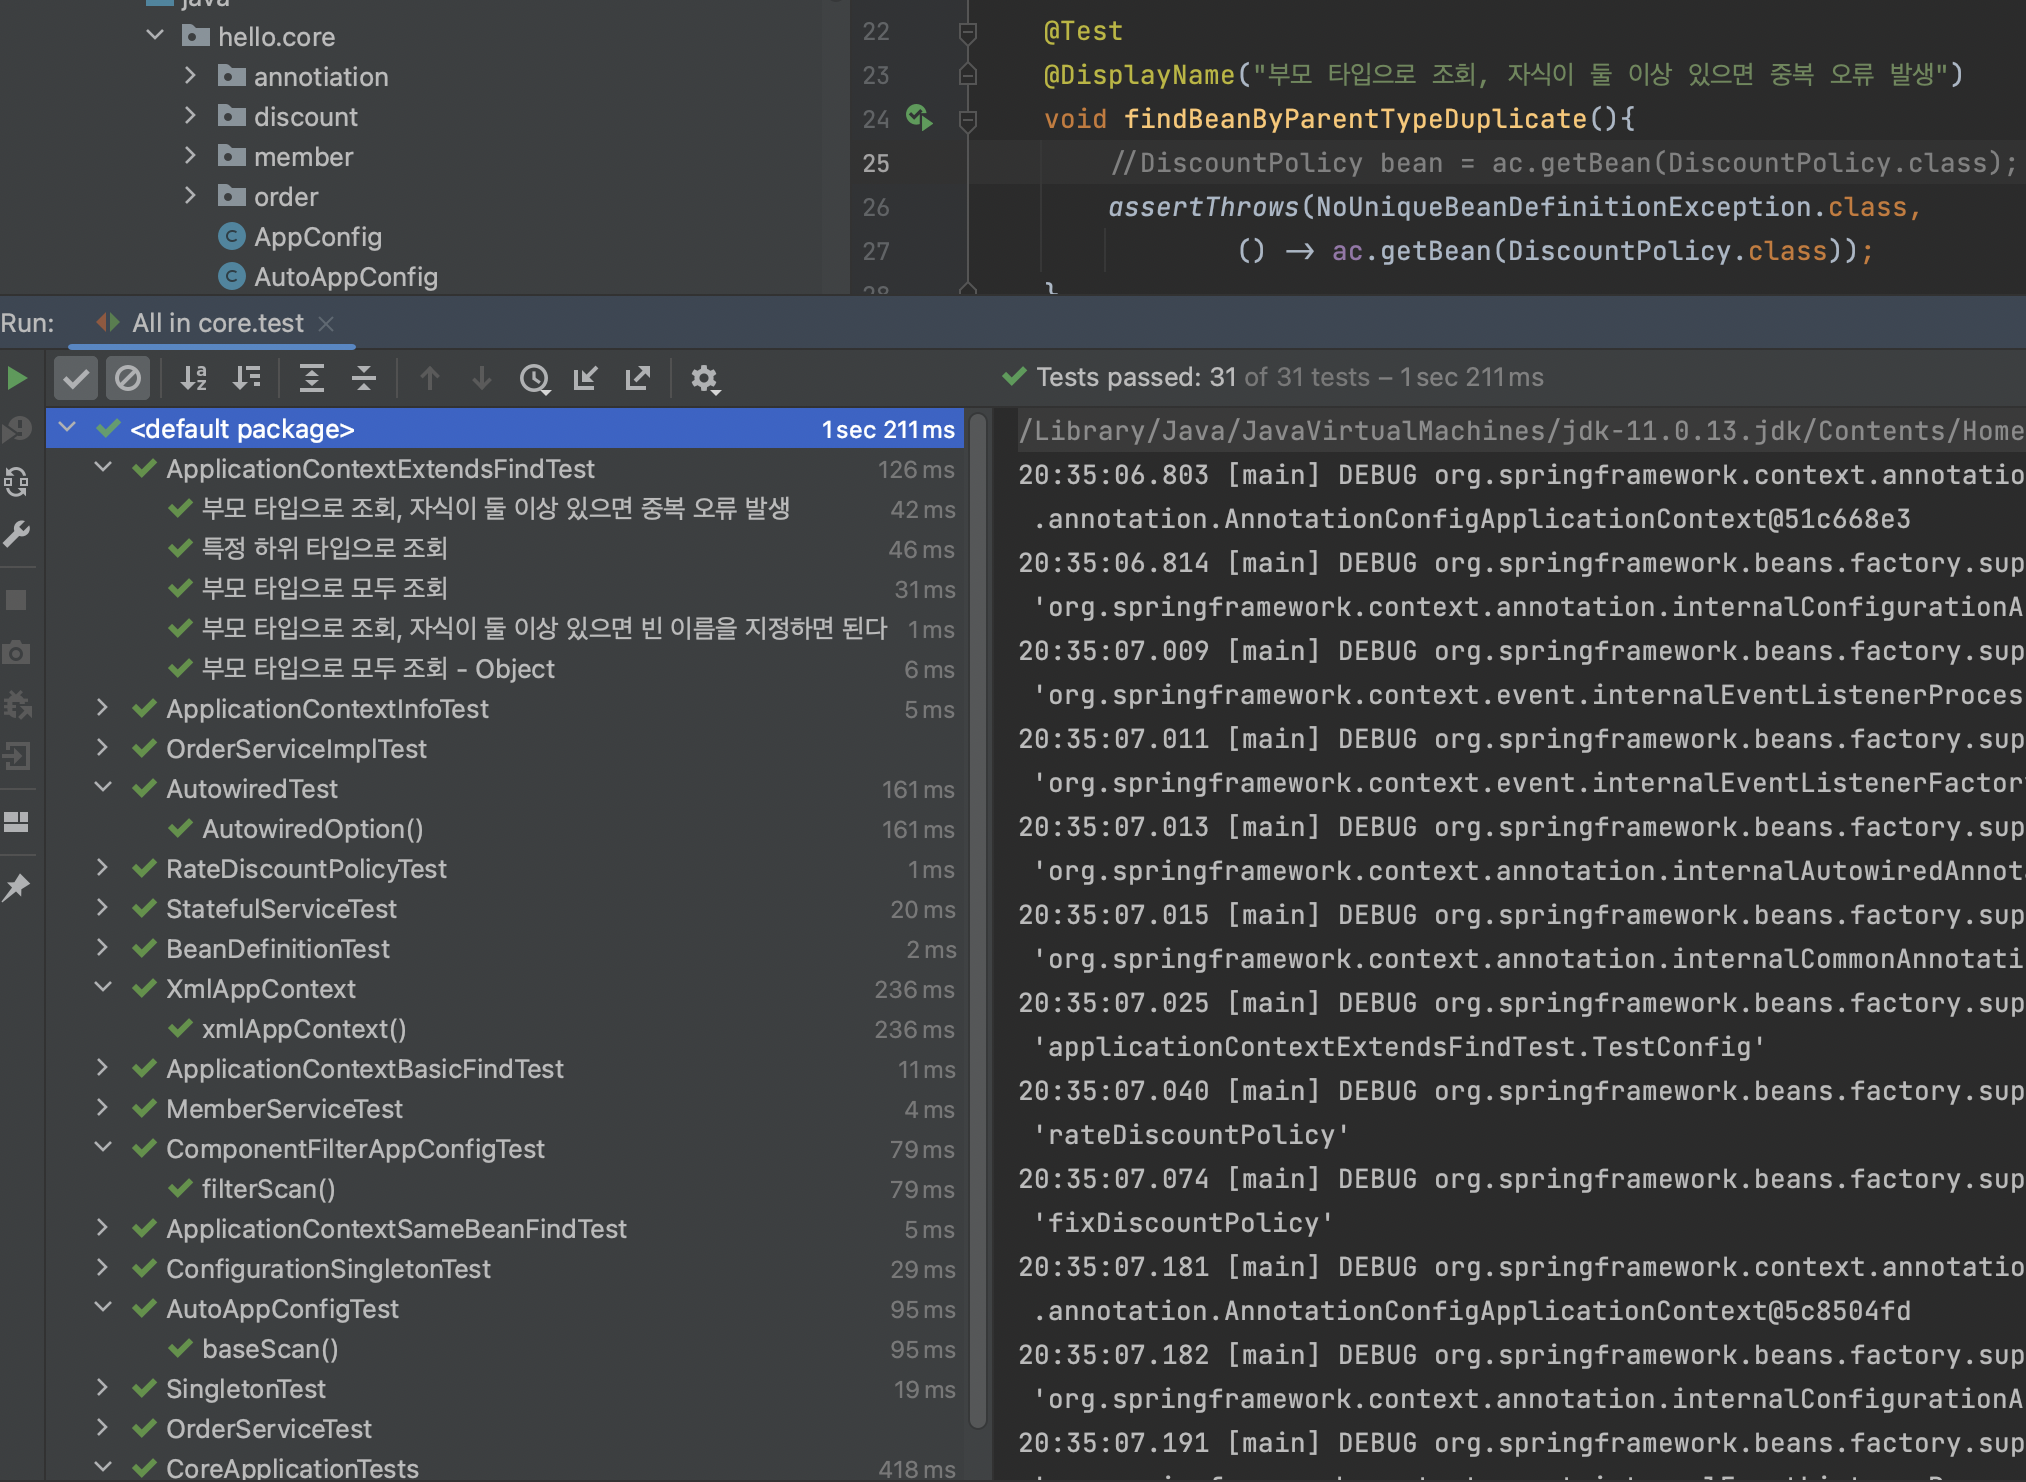Click the camera dump threads icon

(17, 652)
